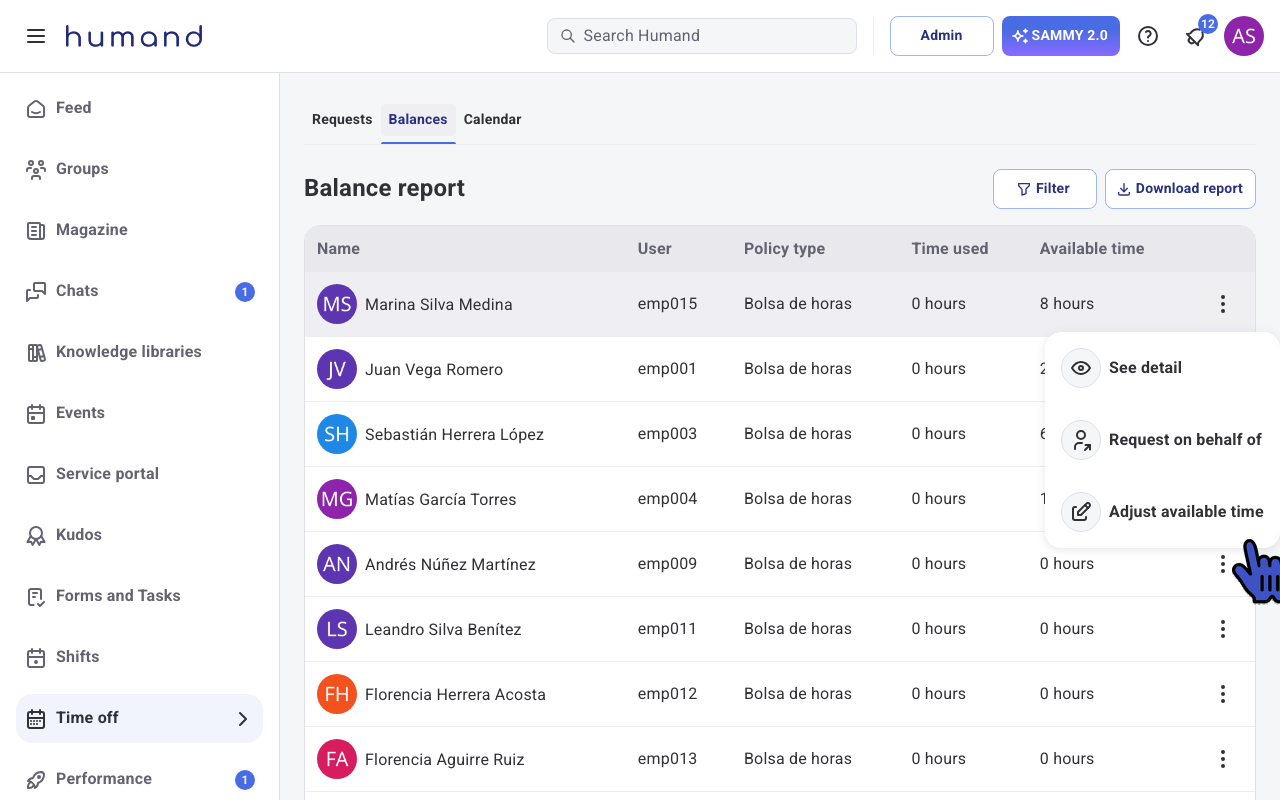
Task: Open the Filter button
Action: point(1044,189)
